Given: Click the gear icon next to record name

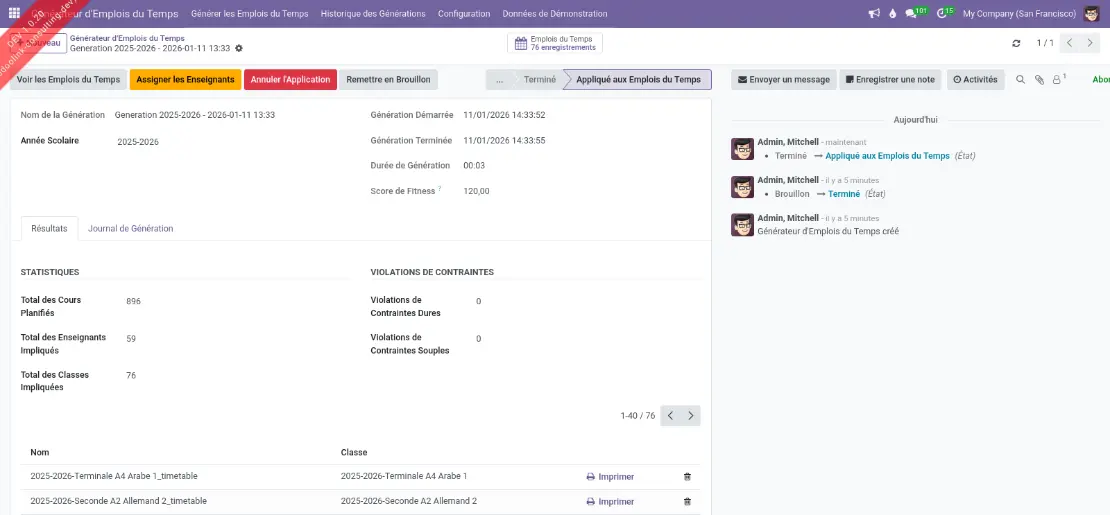Looking at the screenshot, I should pos(239,48).
